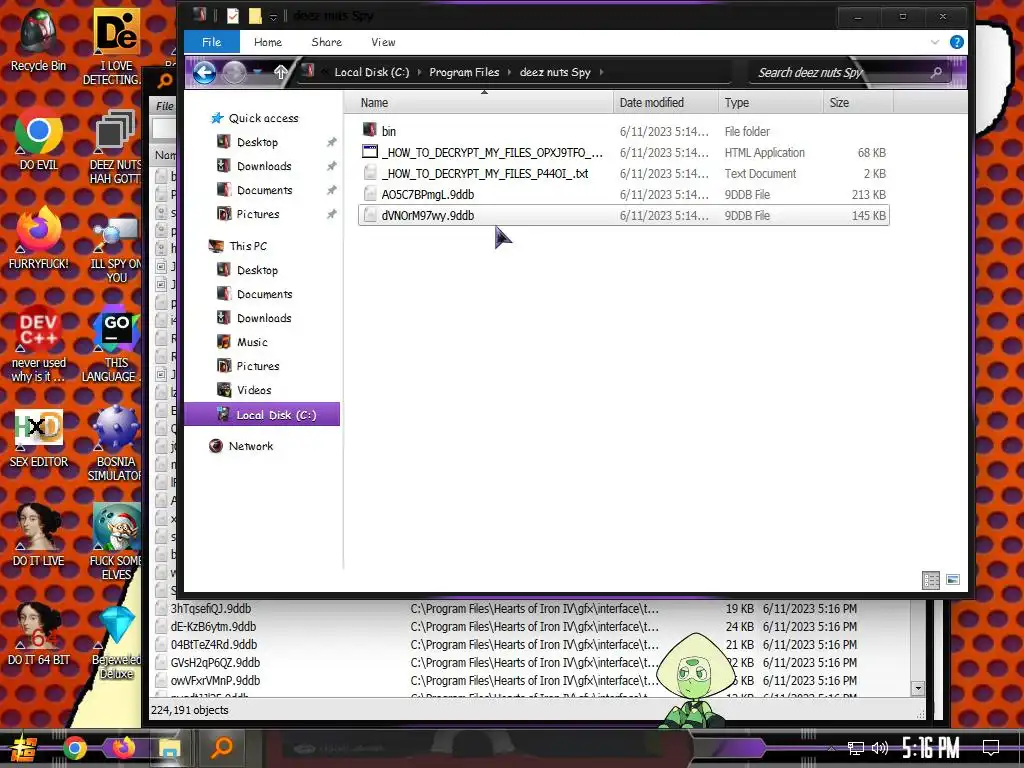Click the Explorer Forward arrow button
The height and width of the screenshot is (768, 1024).
[x=234, y=72]
